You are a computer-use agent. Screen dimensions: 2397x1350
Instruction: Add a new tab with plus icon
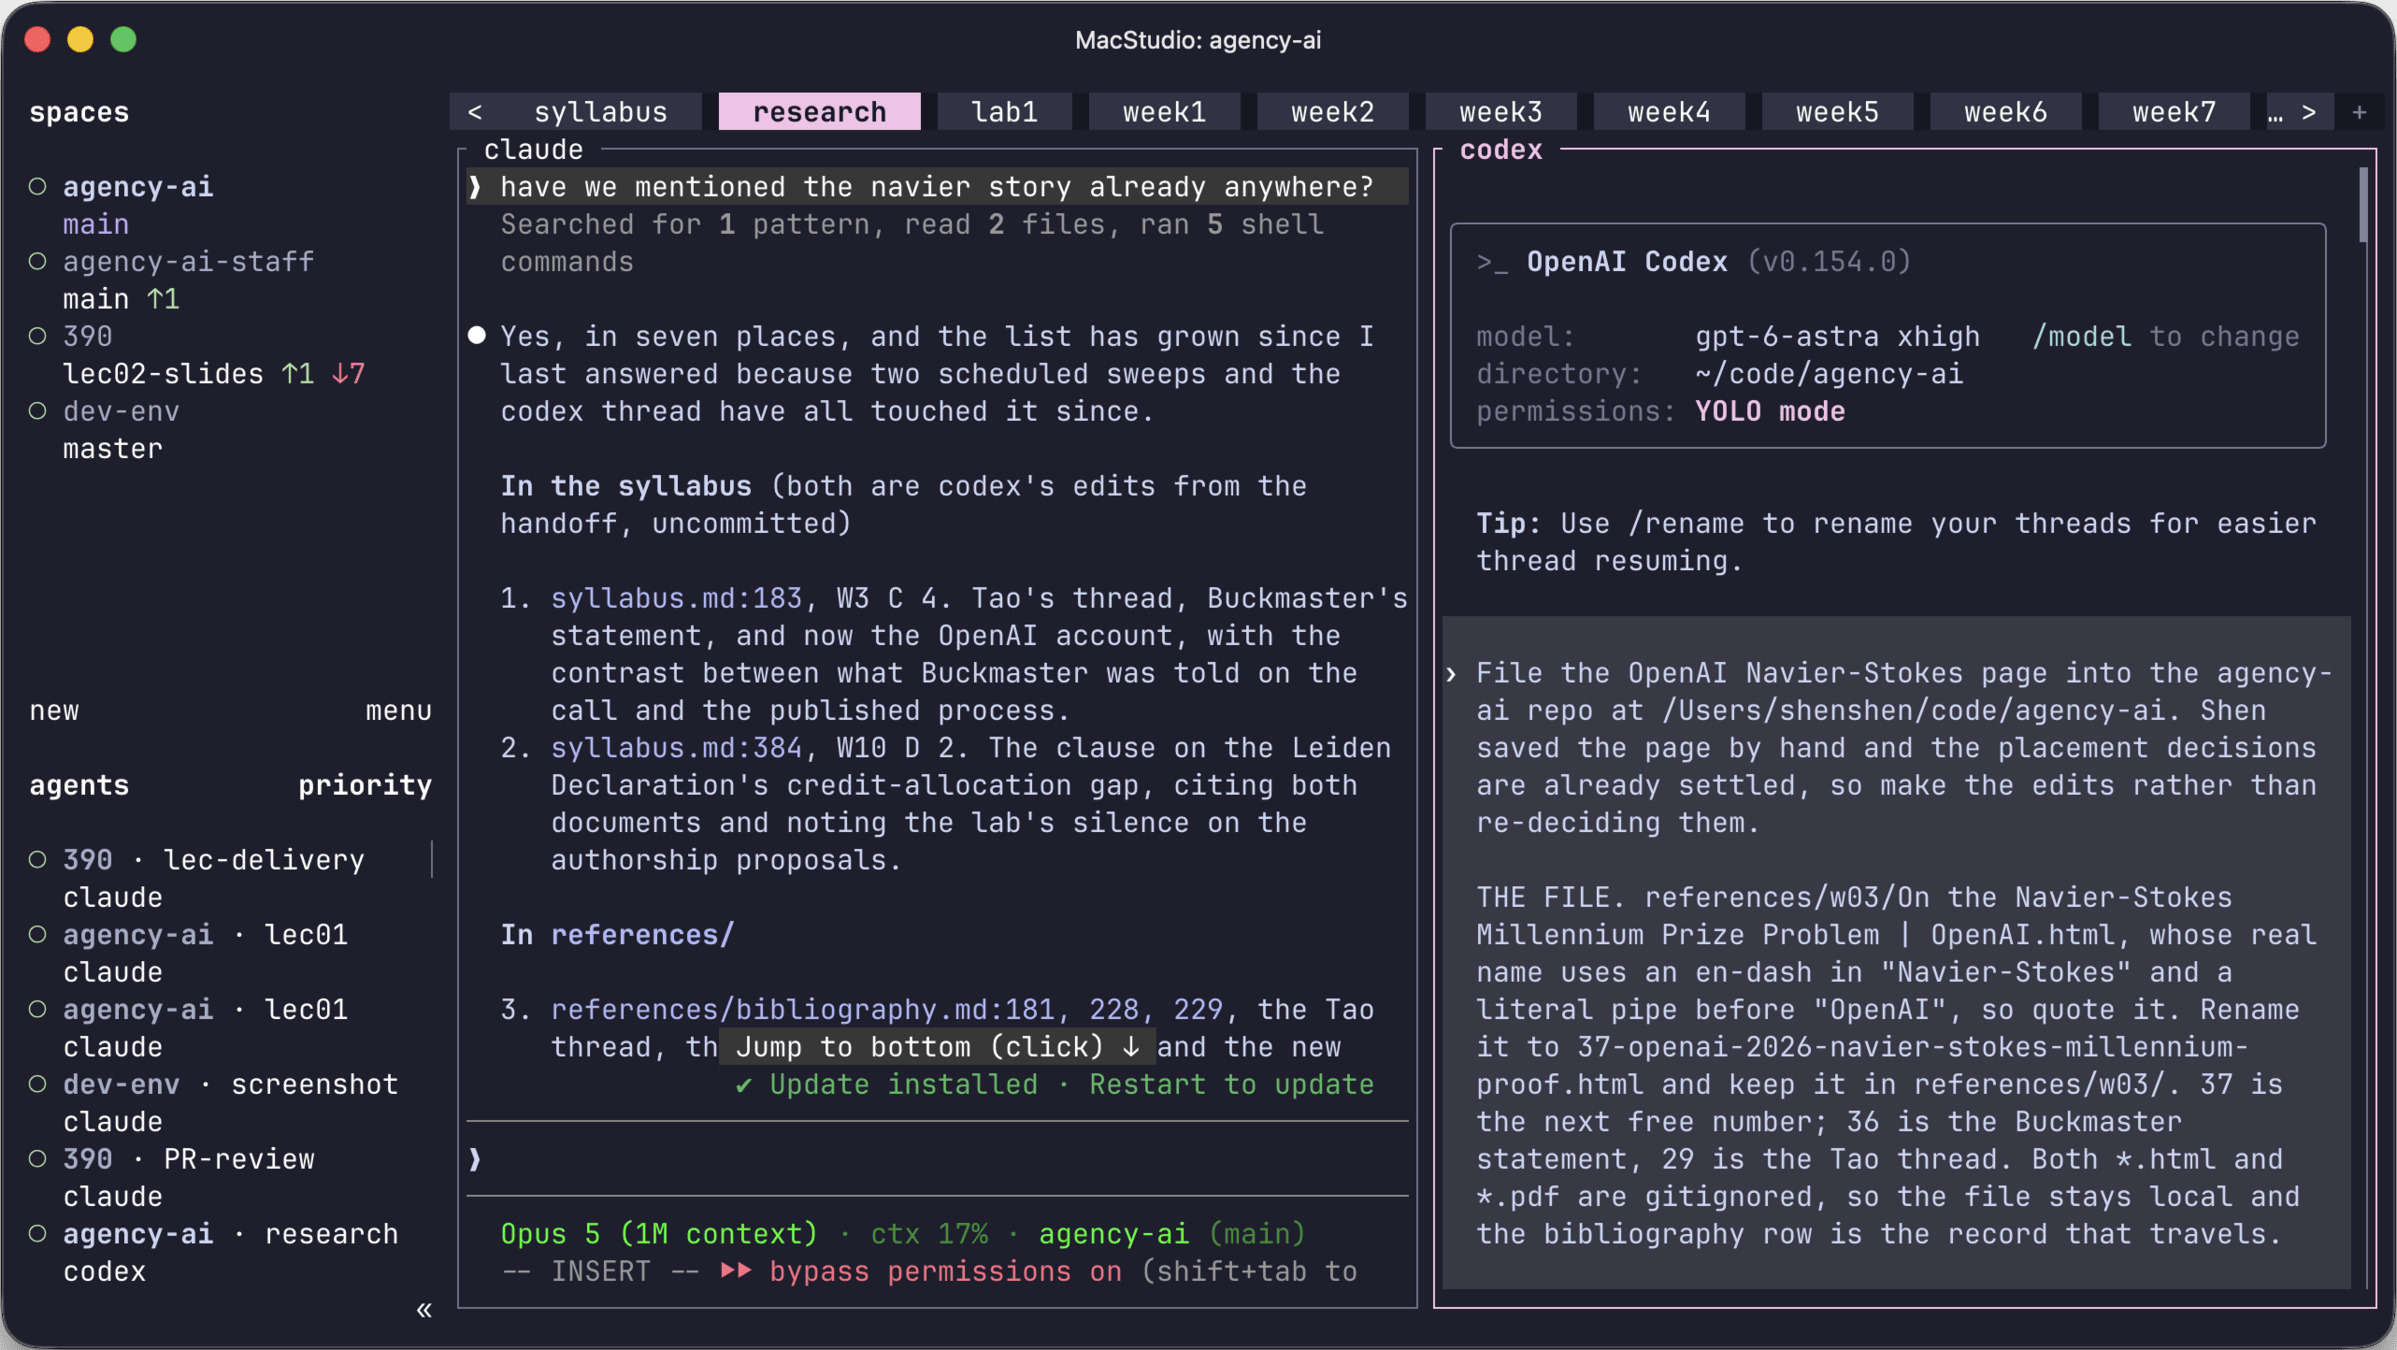[x=2359, y=112]
